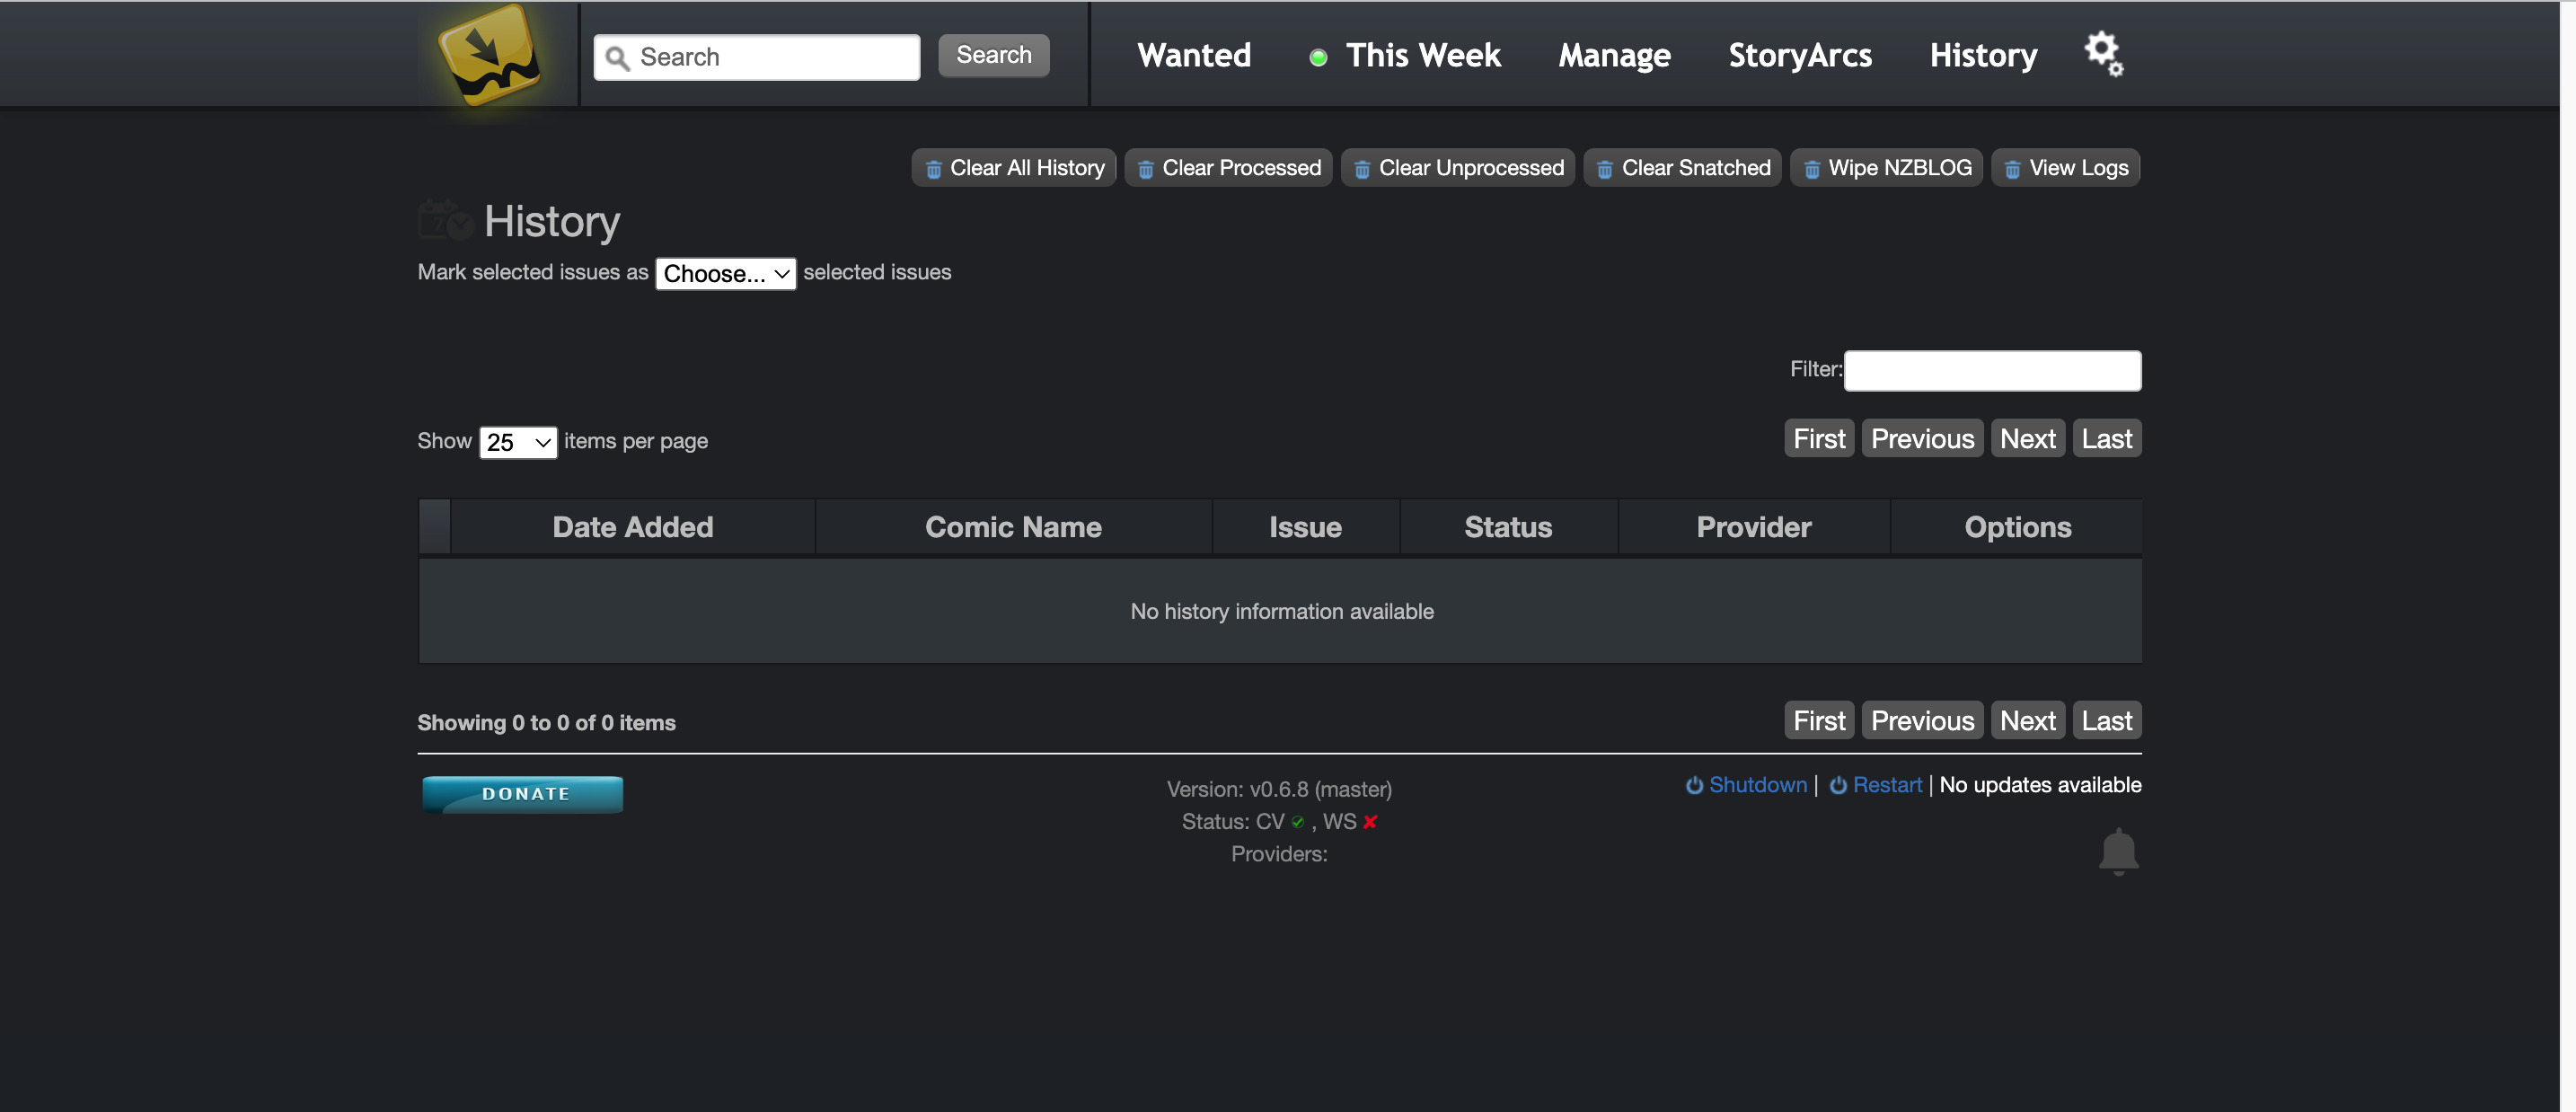Click the trash icon on Wipe NZBLOG
The height and width of the screenshot is (1112, 2576).
click(1812, 168)
